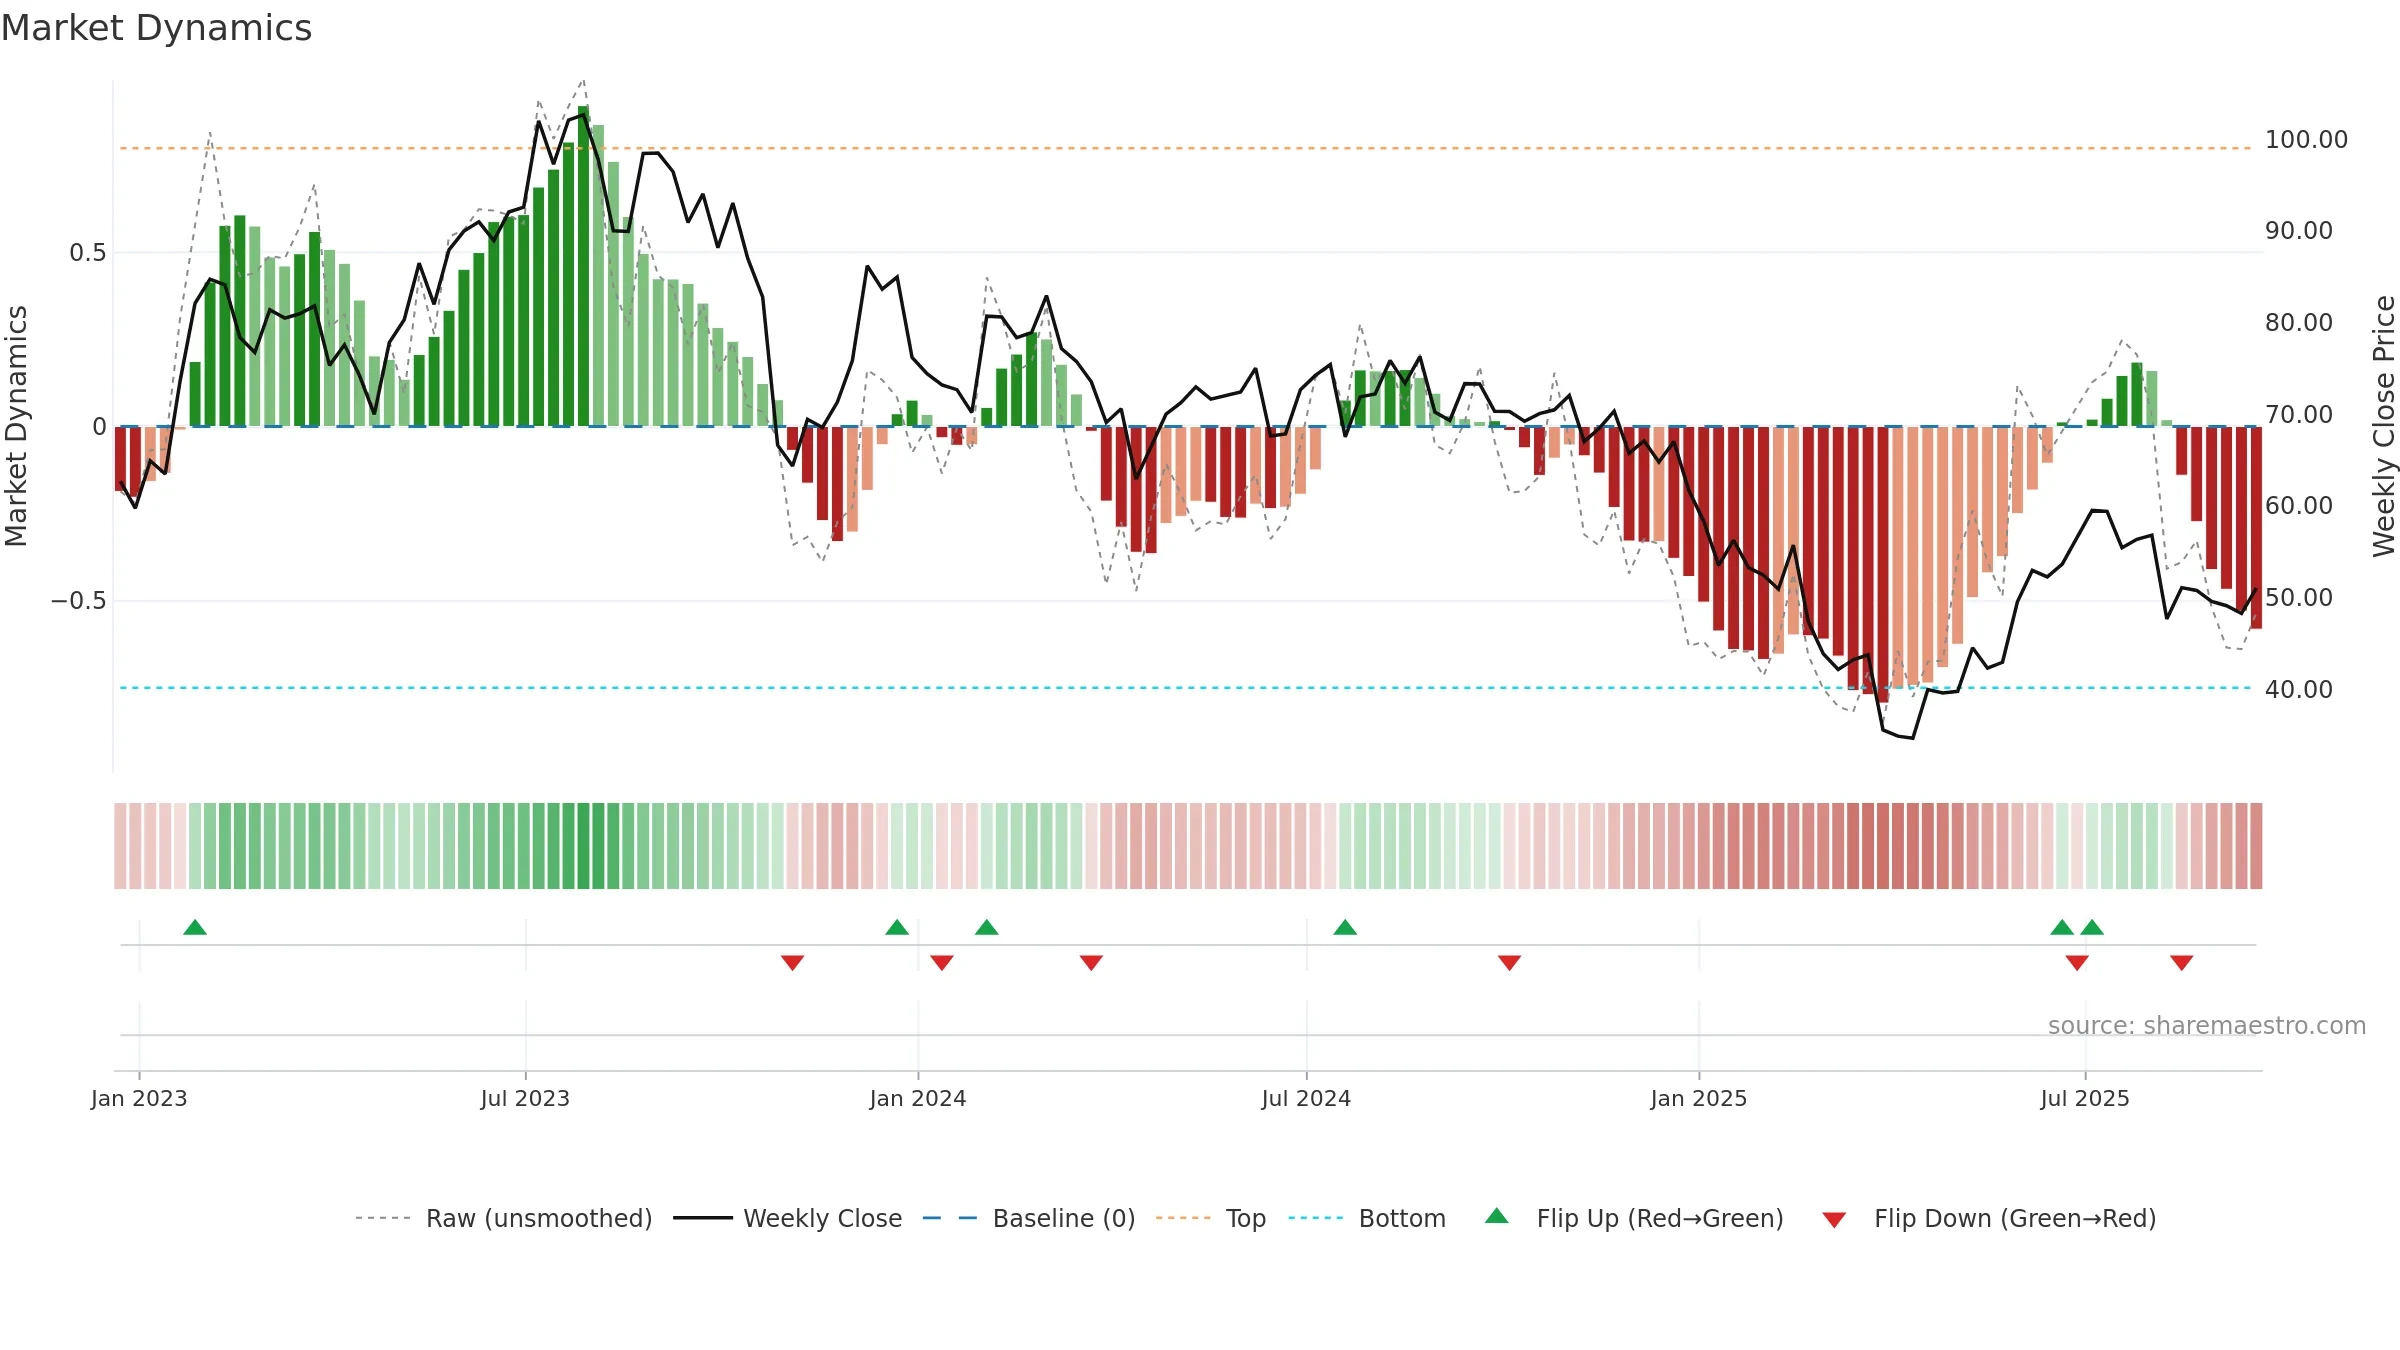
Task: Click the orange dashed Top legend line sample
Action: tap(1183, 1218)
